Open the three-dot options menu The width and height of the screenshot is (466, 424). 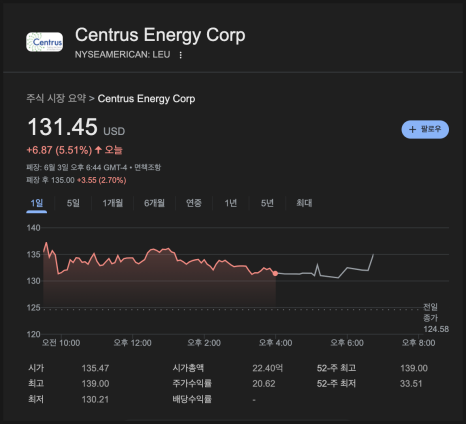[x=180, y=55]
